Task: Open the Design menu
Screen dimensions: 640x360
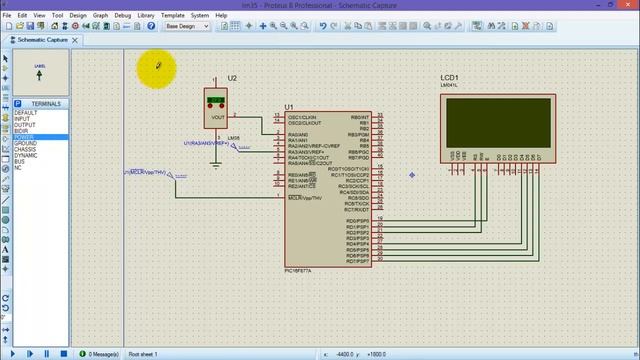Action: click(78, 16)
